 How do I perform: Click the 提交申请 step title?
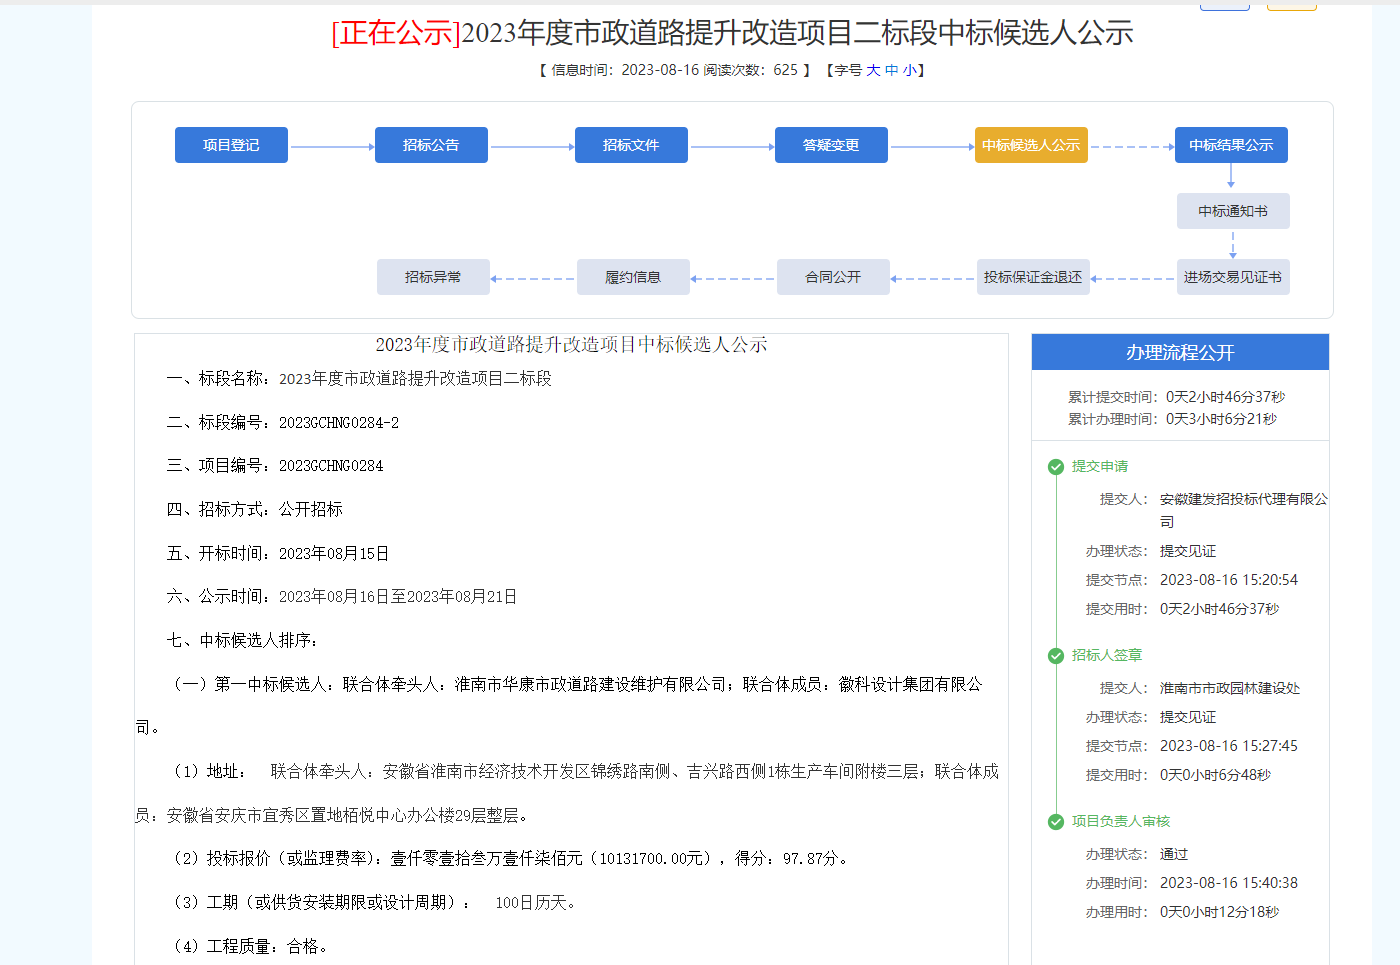(x=1100, y=466)
